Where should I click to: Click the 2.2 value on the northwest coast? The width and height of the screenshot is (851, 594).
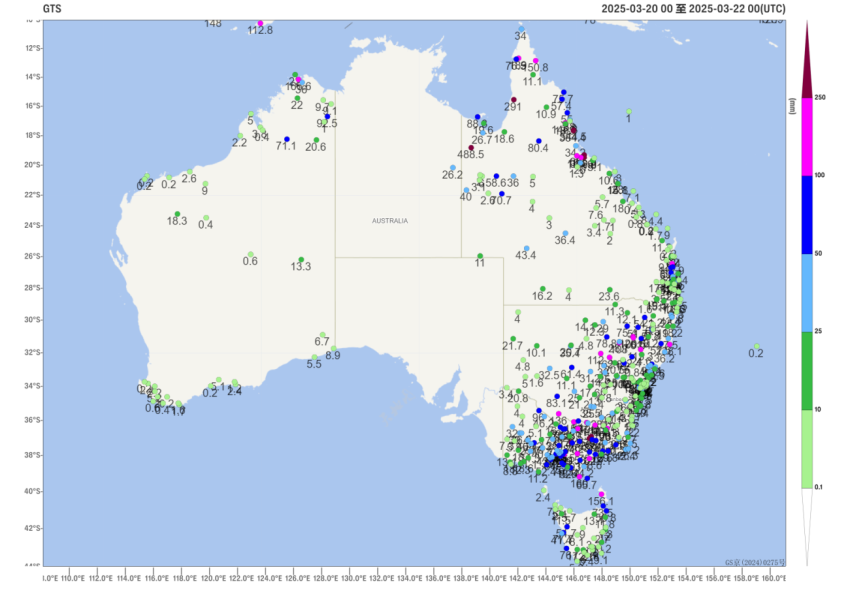point(239,143)
